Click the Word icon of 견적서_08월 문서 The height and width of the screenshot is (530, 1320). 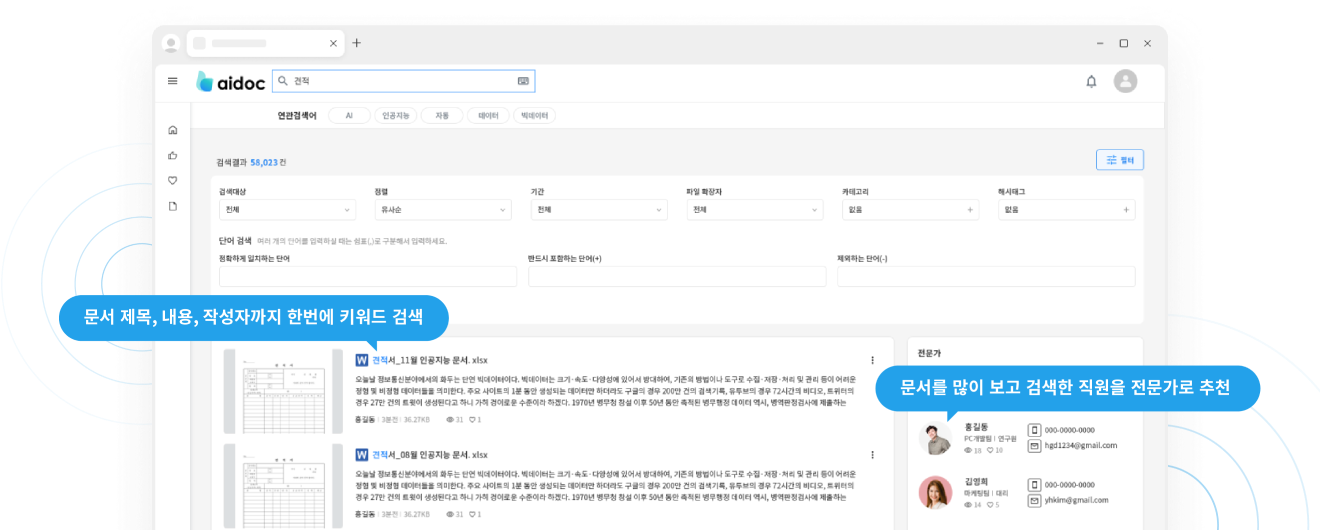point(362,454)
